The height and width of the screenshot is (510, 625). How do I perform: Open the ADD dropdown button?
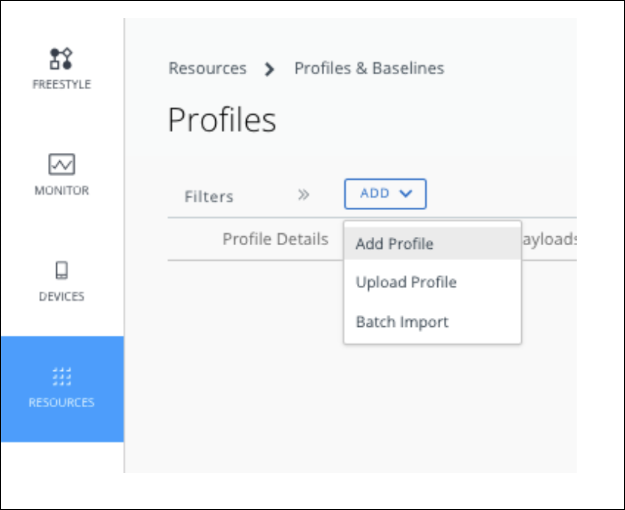385,194
